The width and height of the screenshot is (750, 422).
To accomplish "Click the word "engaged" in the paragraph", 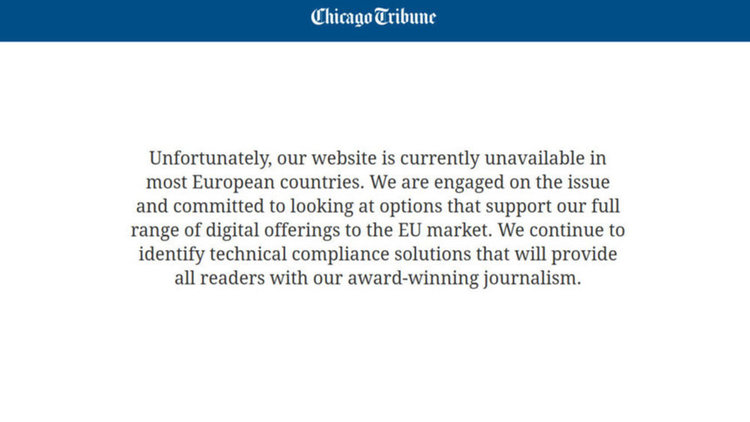I will tap(469, 183).
